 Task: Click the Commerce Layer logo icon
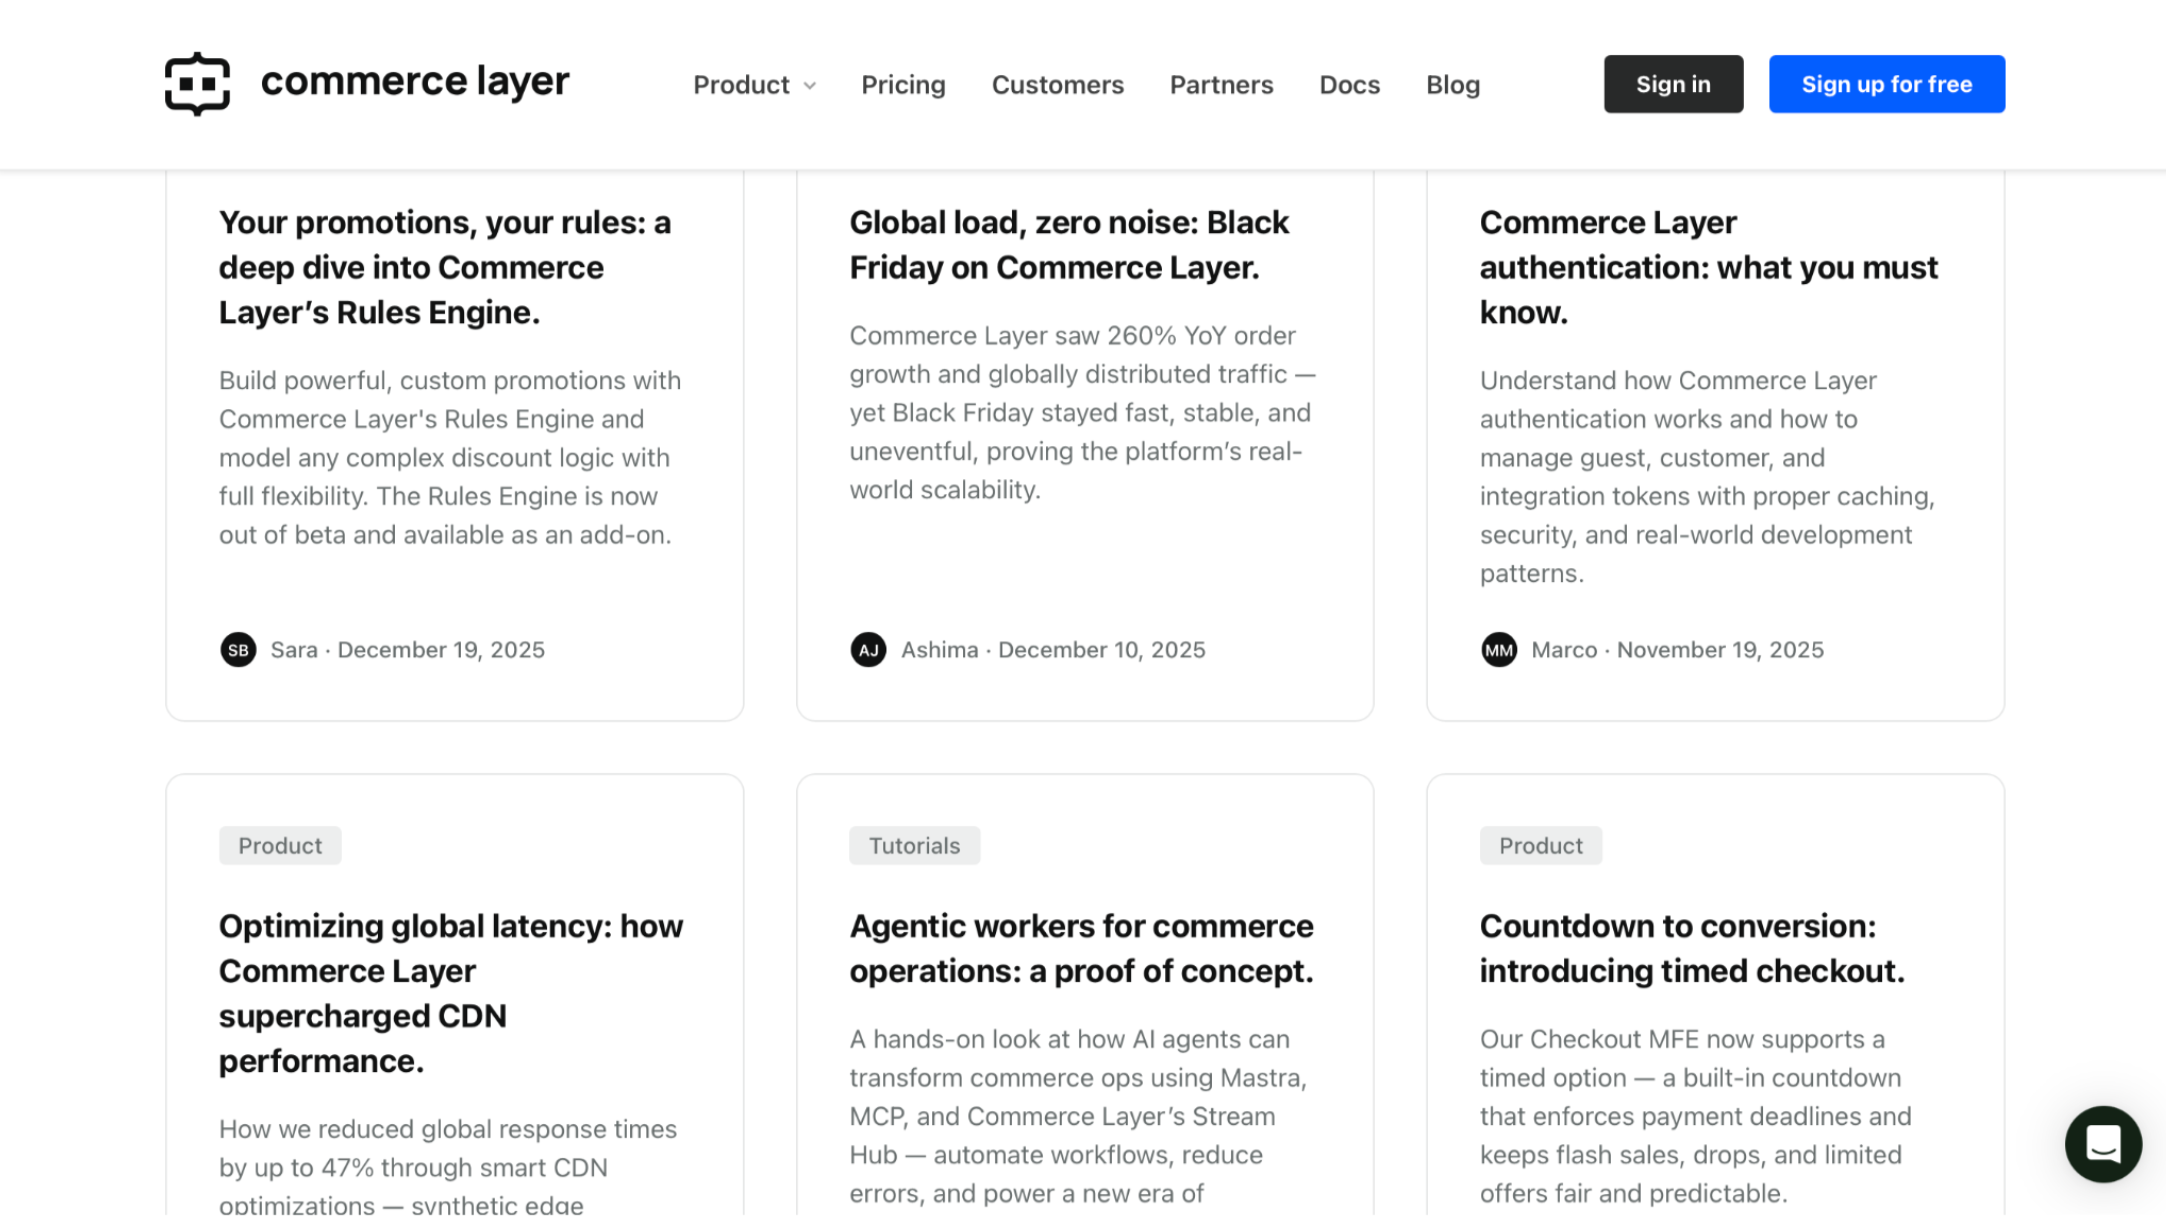(x=197, y=84)
